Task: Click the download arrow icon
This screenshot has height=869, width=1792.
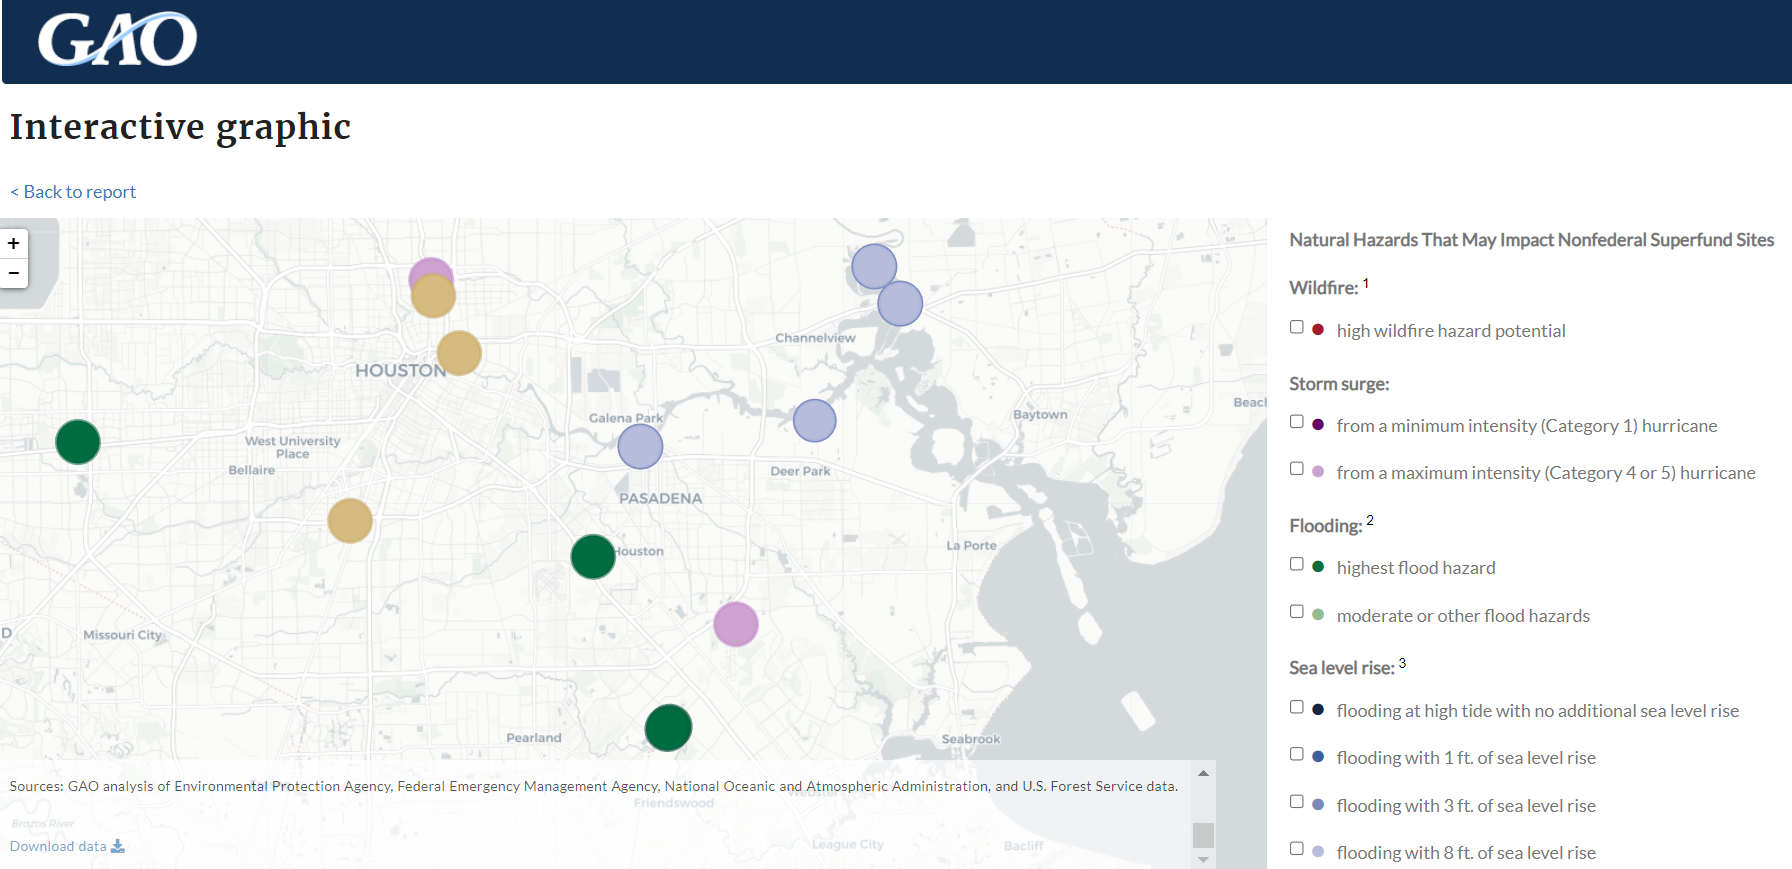Action: [118, 846]
